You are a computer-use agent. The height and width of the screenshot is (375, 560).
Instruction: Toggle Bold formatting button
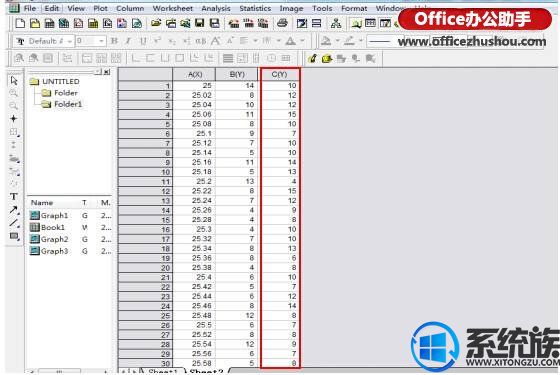[114, 41]
